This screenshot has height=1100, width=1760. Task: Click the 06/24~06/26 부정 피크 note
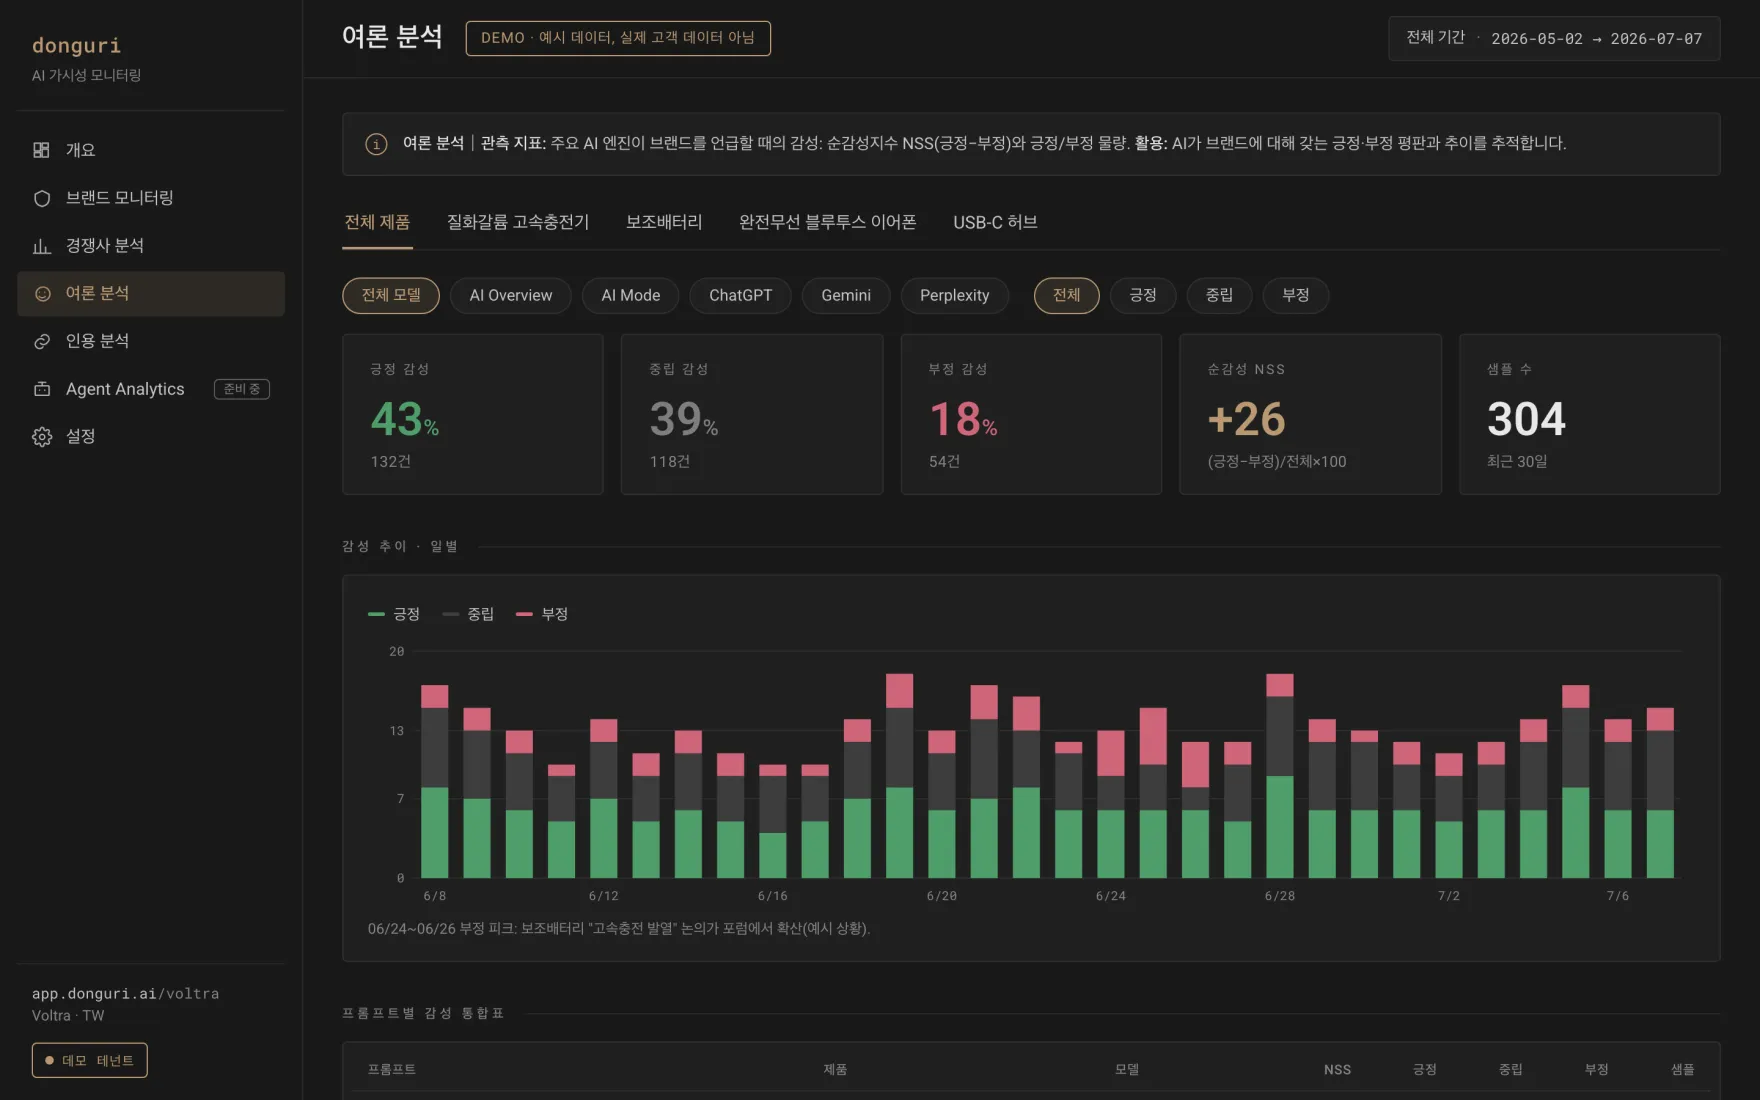coord(619,929)
